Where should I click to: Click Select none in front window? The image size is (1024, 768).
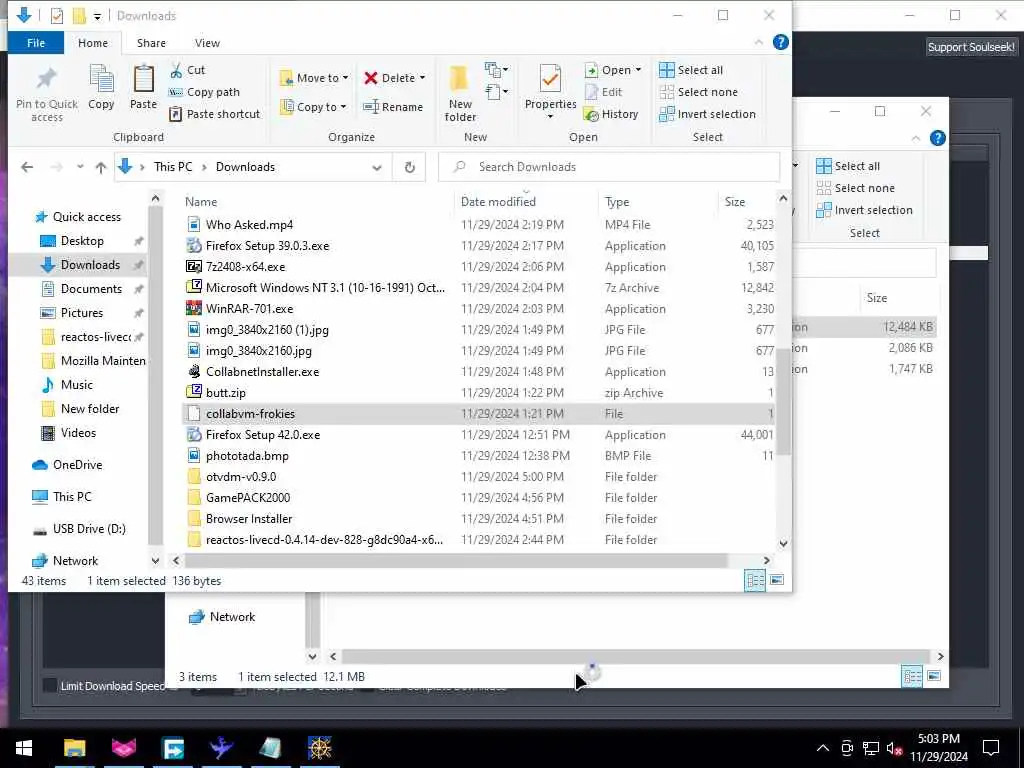[x=698, y=92]
